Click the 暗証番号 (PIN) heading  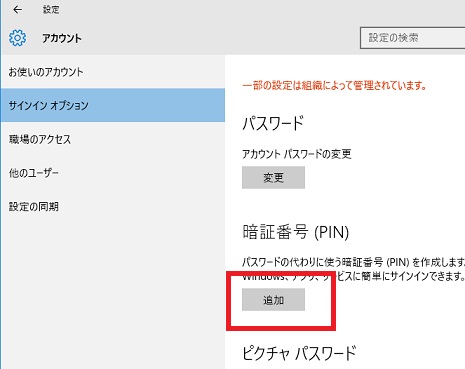pos(296,232)
